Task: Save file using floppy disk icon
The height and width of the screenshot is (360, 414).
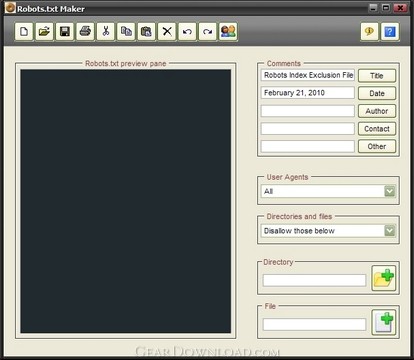Action: [x=65, y=32]
